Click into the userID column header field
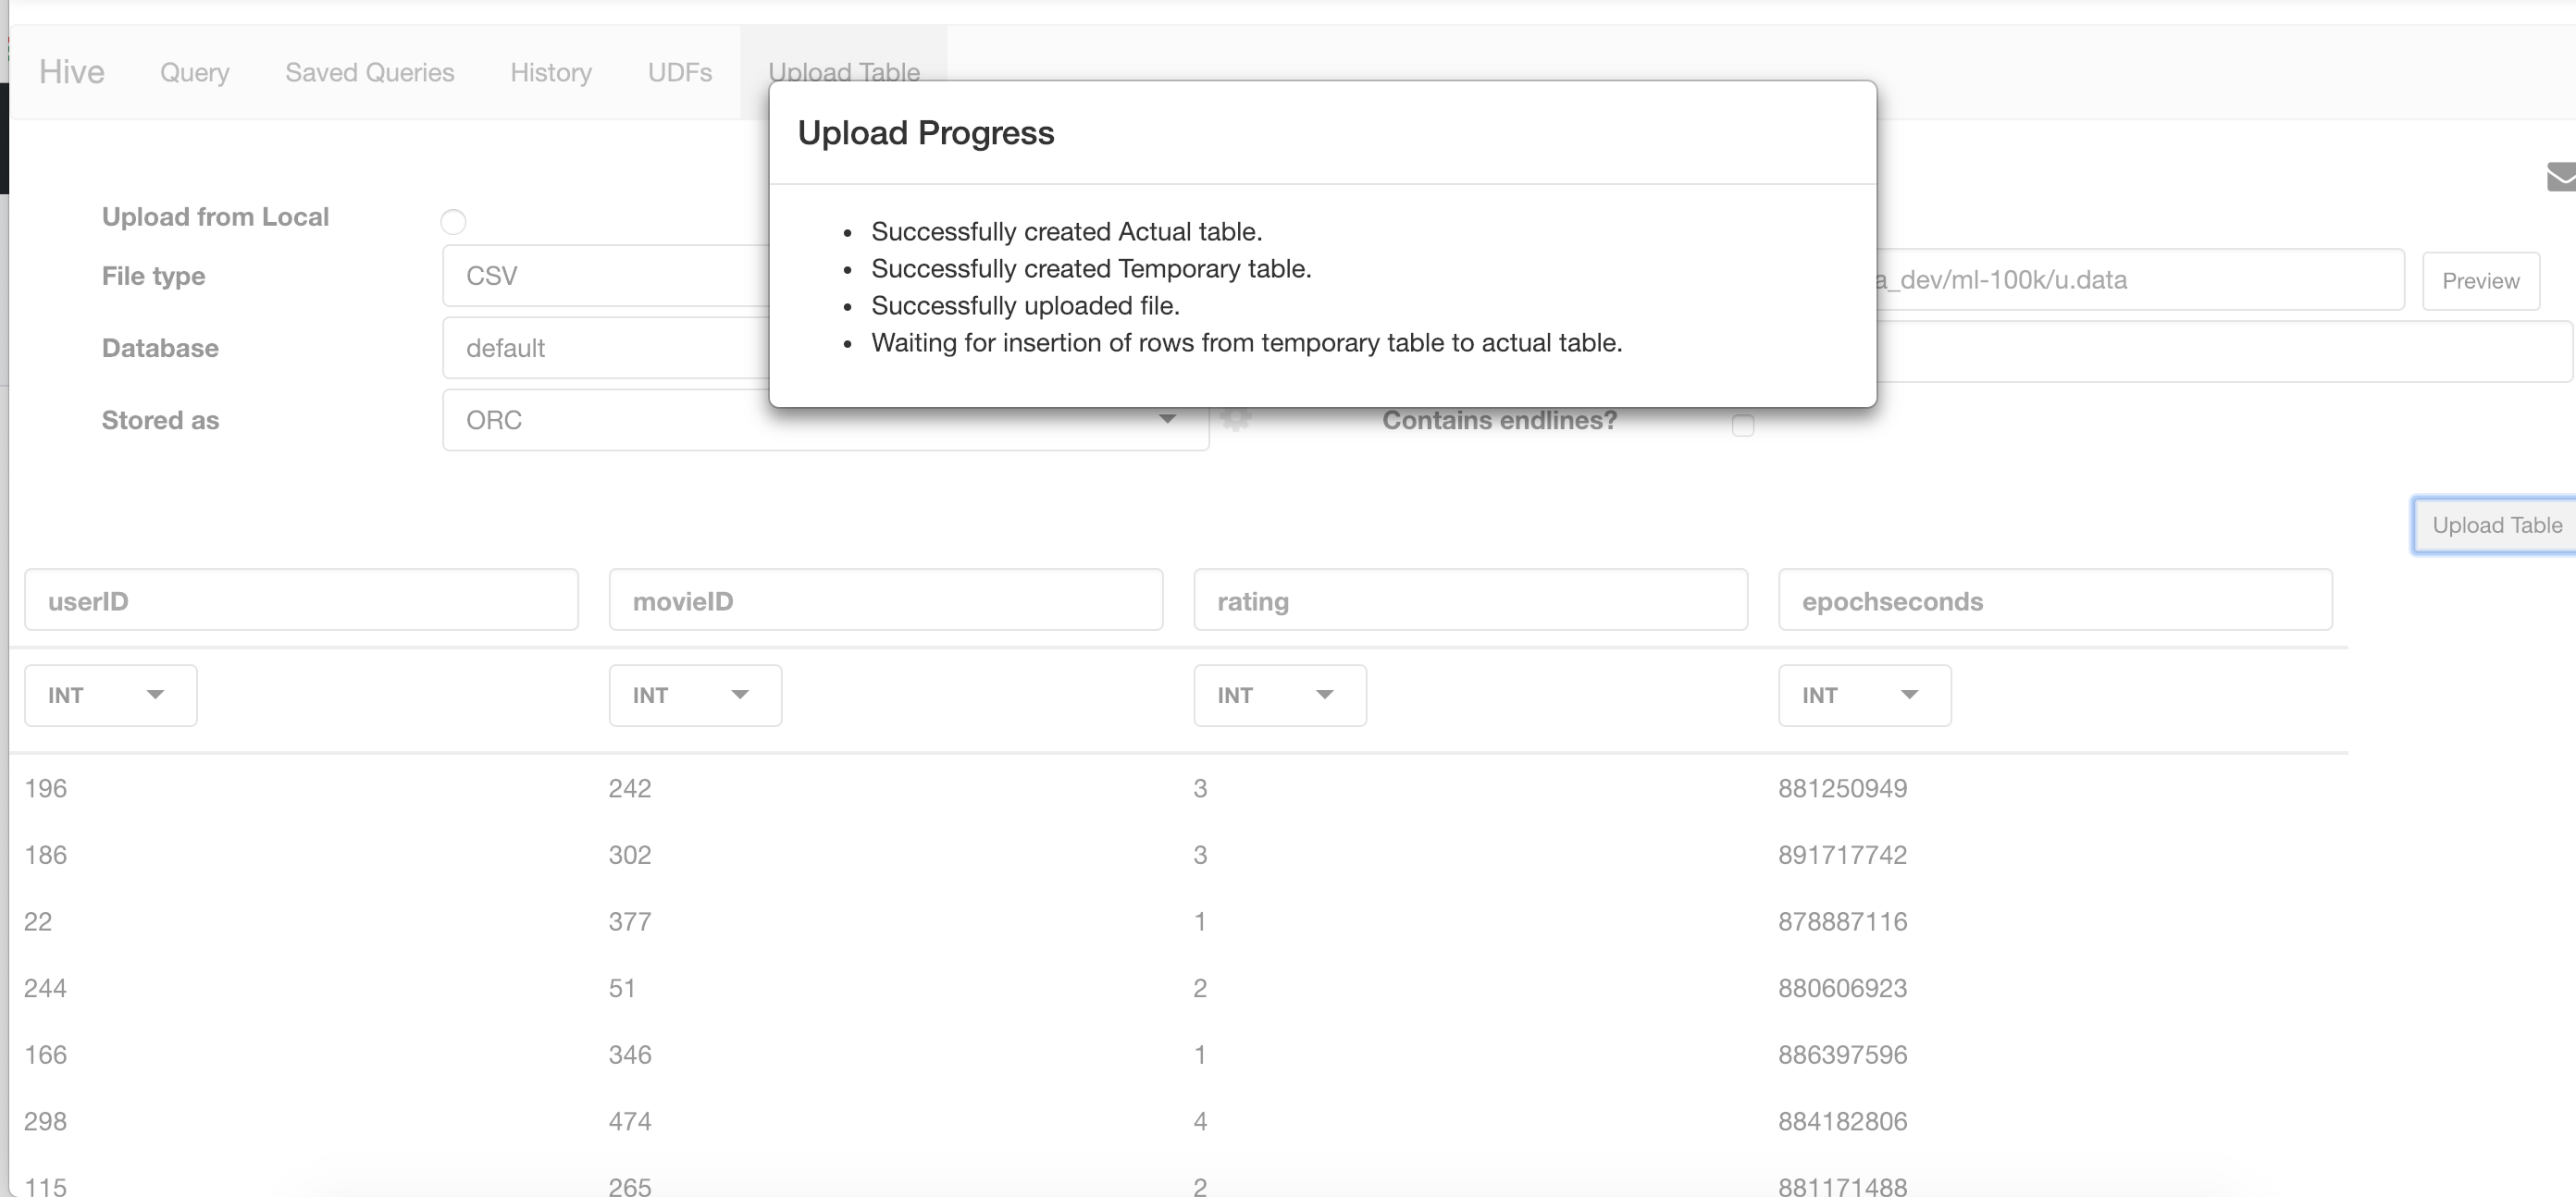 pos(301,599)
